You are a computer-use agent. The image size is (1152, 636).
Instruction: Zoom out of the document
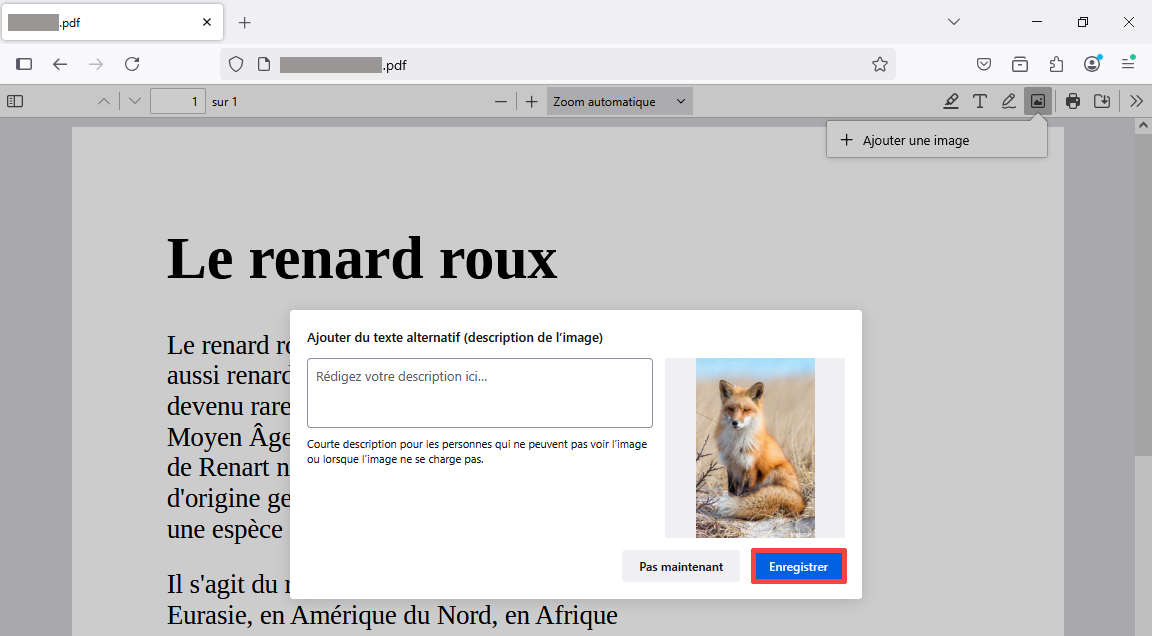(x=501, y=100)
